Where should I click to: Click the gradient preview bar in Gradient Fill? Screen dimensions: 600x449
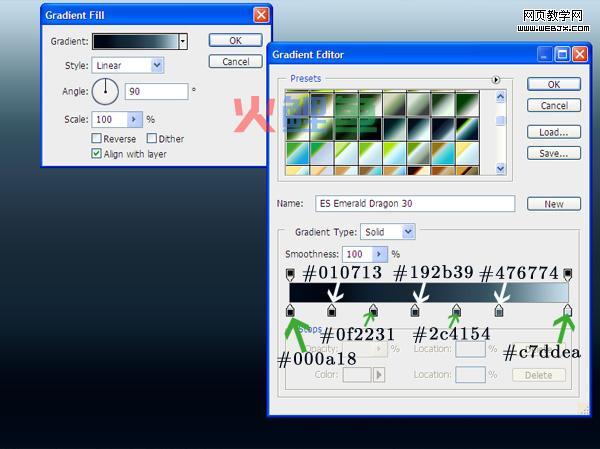(x=135, y=41)
